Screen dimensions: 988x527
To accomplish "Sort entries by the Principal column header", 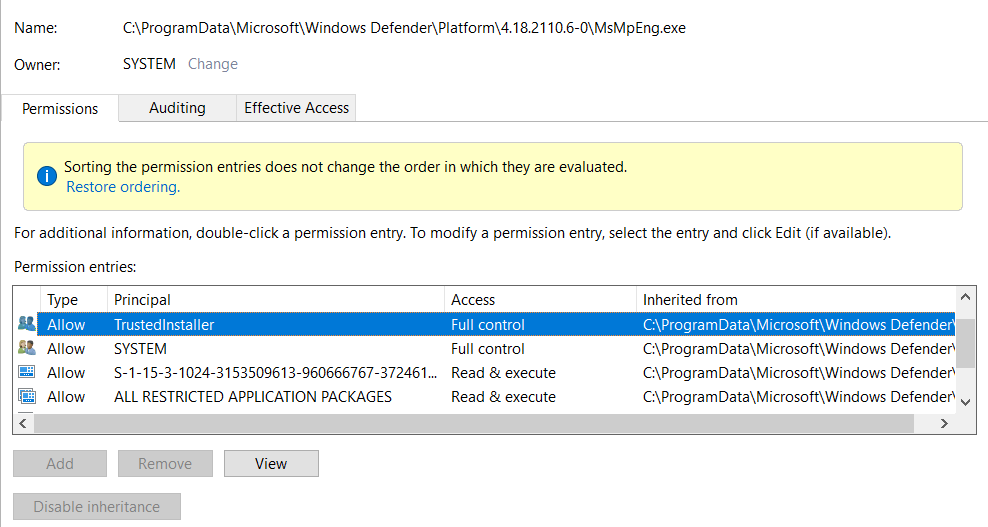I will pyautogui.click(x=276, y=299).
